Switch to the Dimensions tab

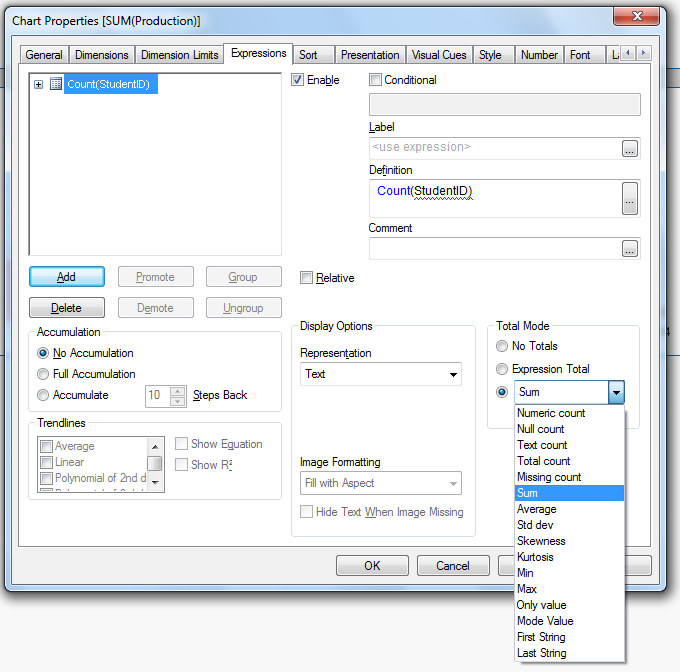pos(101,55)
